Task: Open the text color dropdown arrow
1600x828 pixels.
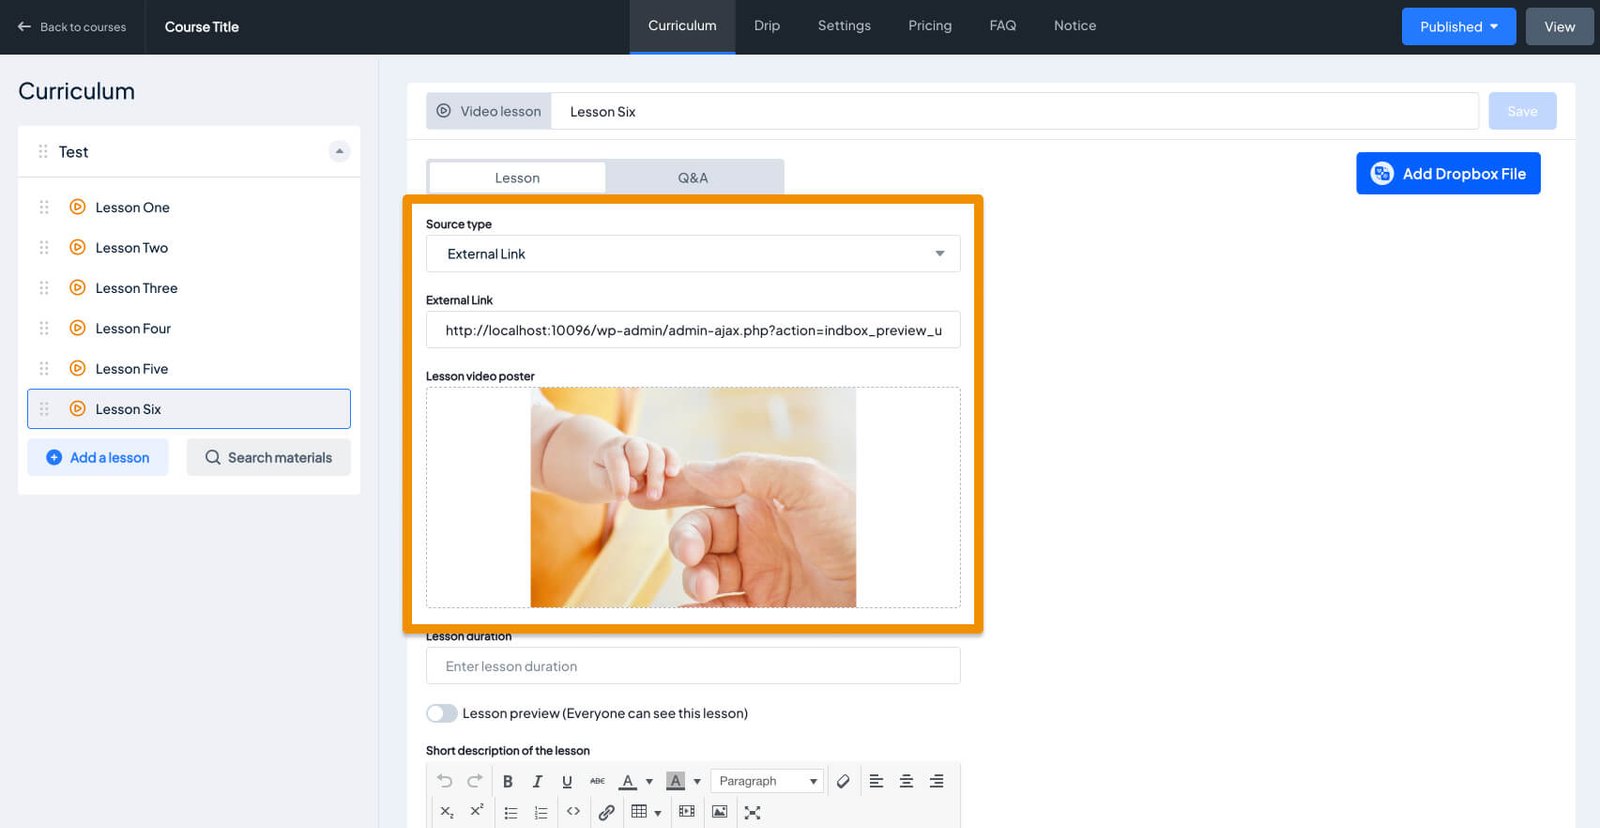Action: 649,781
